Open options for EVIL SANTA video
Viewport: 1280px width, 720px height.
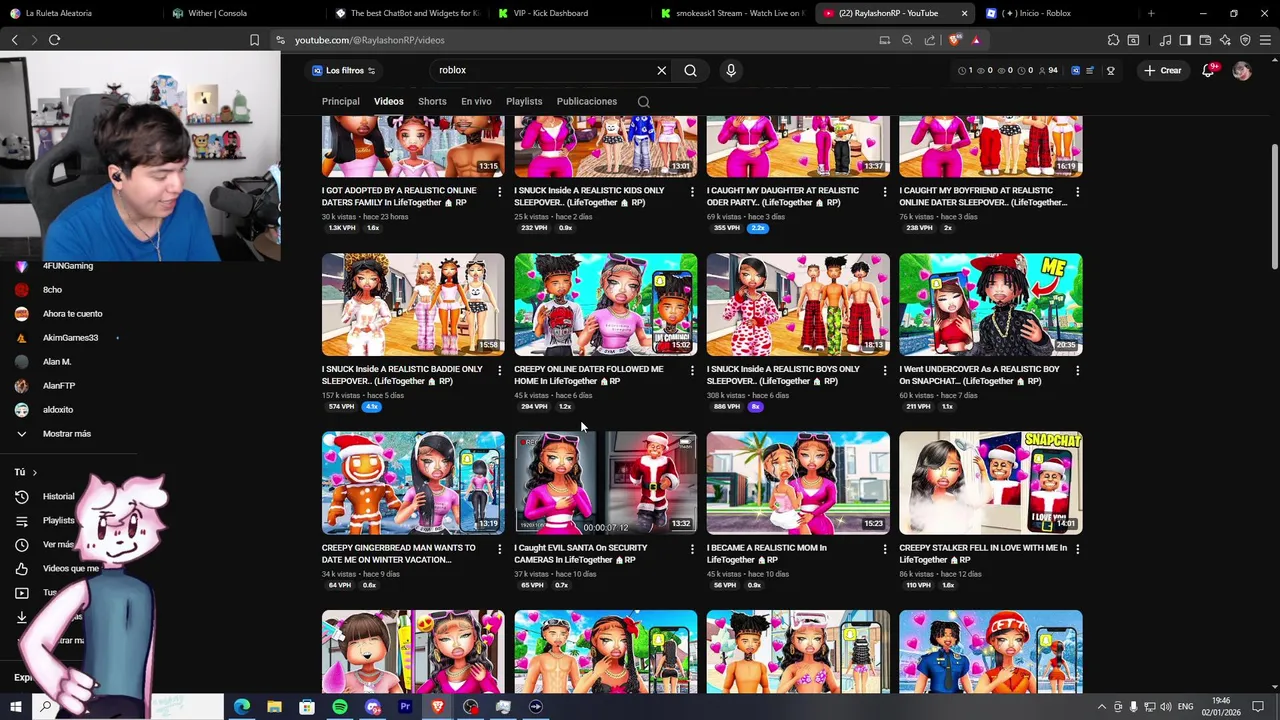692,549
